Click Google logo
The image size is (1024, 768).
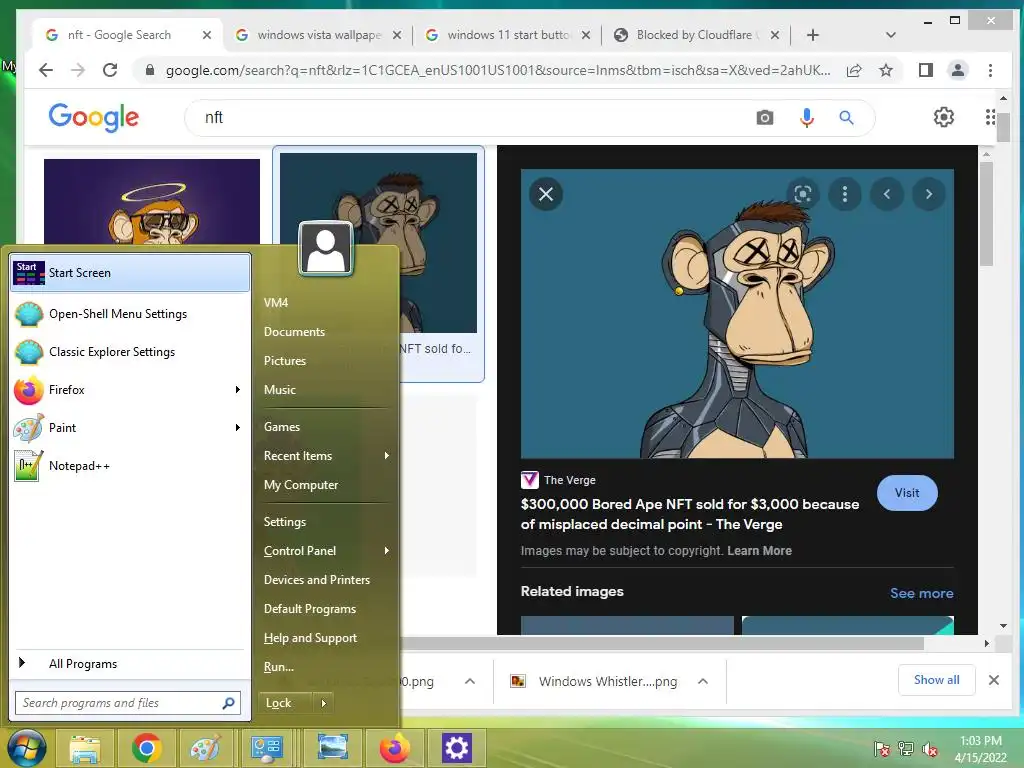point(93,117)
